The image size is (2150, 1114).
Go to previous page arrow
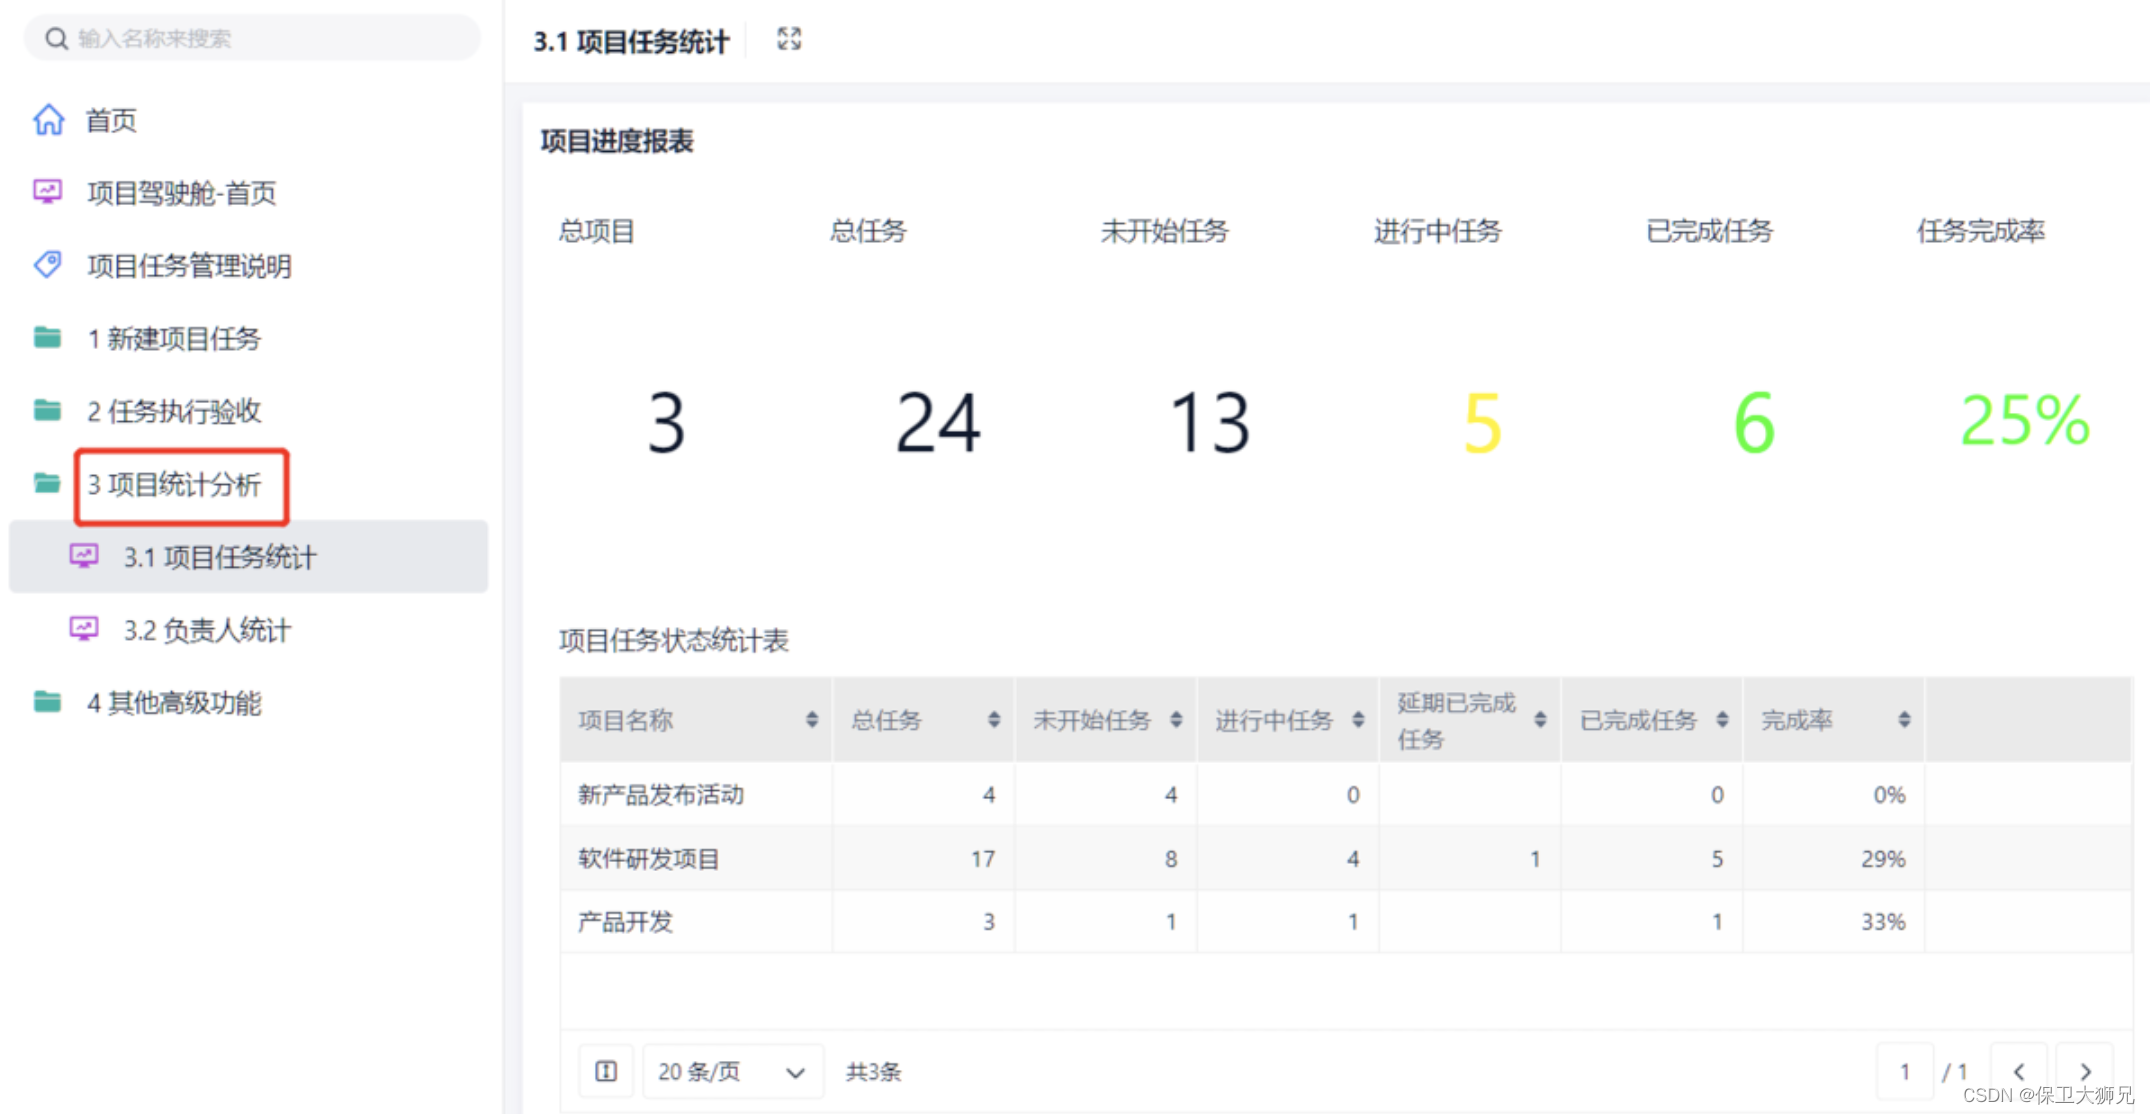tap(2019, 1072)
